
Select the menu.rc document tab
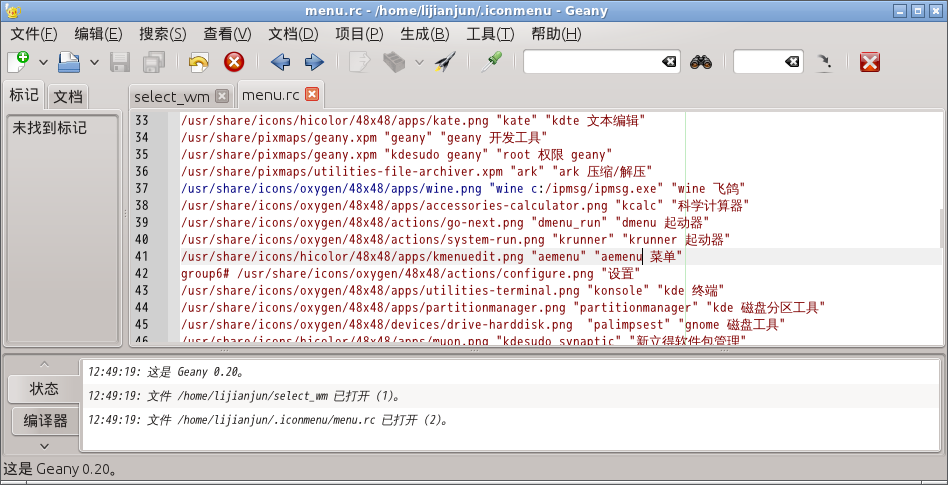tap(270, 95)
